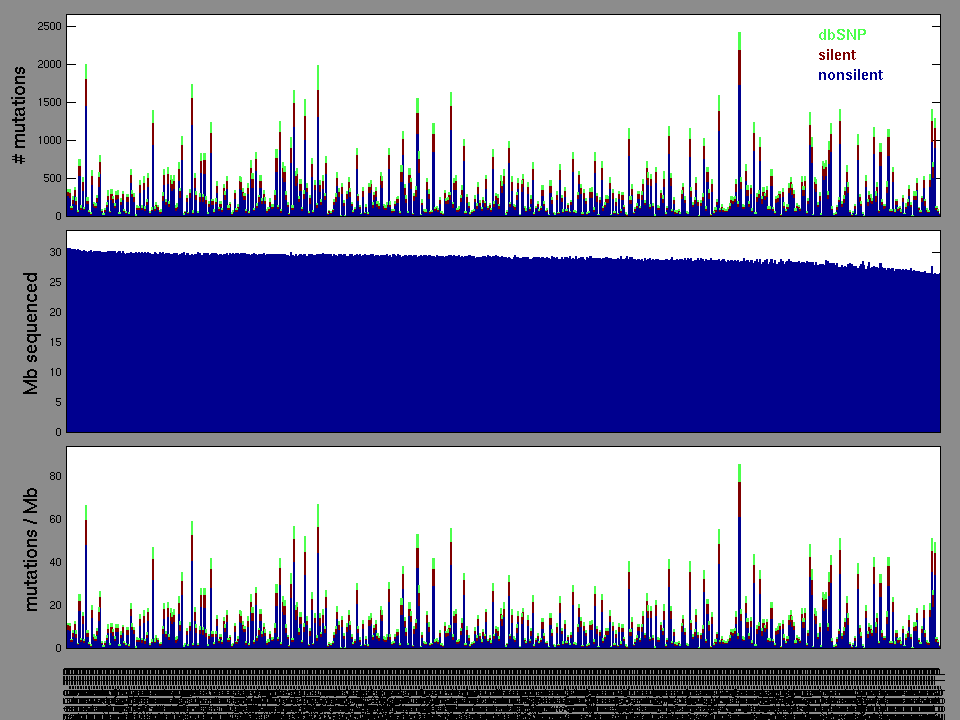The height and width of the screenshot is (720, 960).
Task: Click the first bar in Mb sequenced chart
Action: pyautogui.click(x=67, y=340)
